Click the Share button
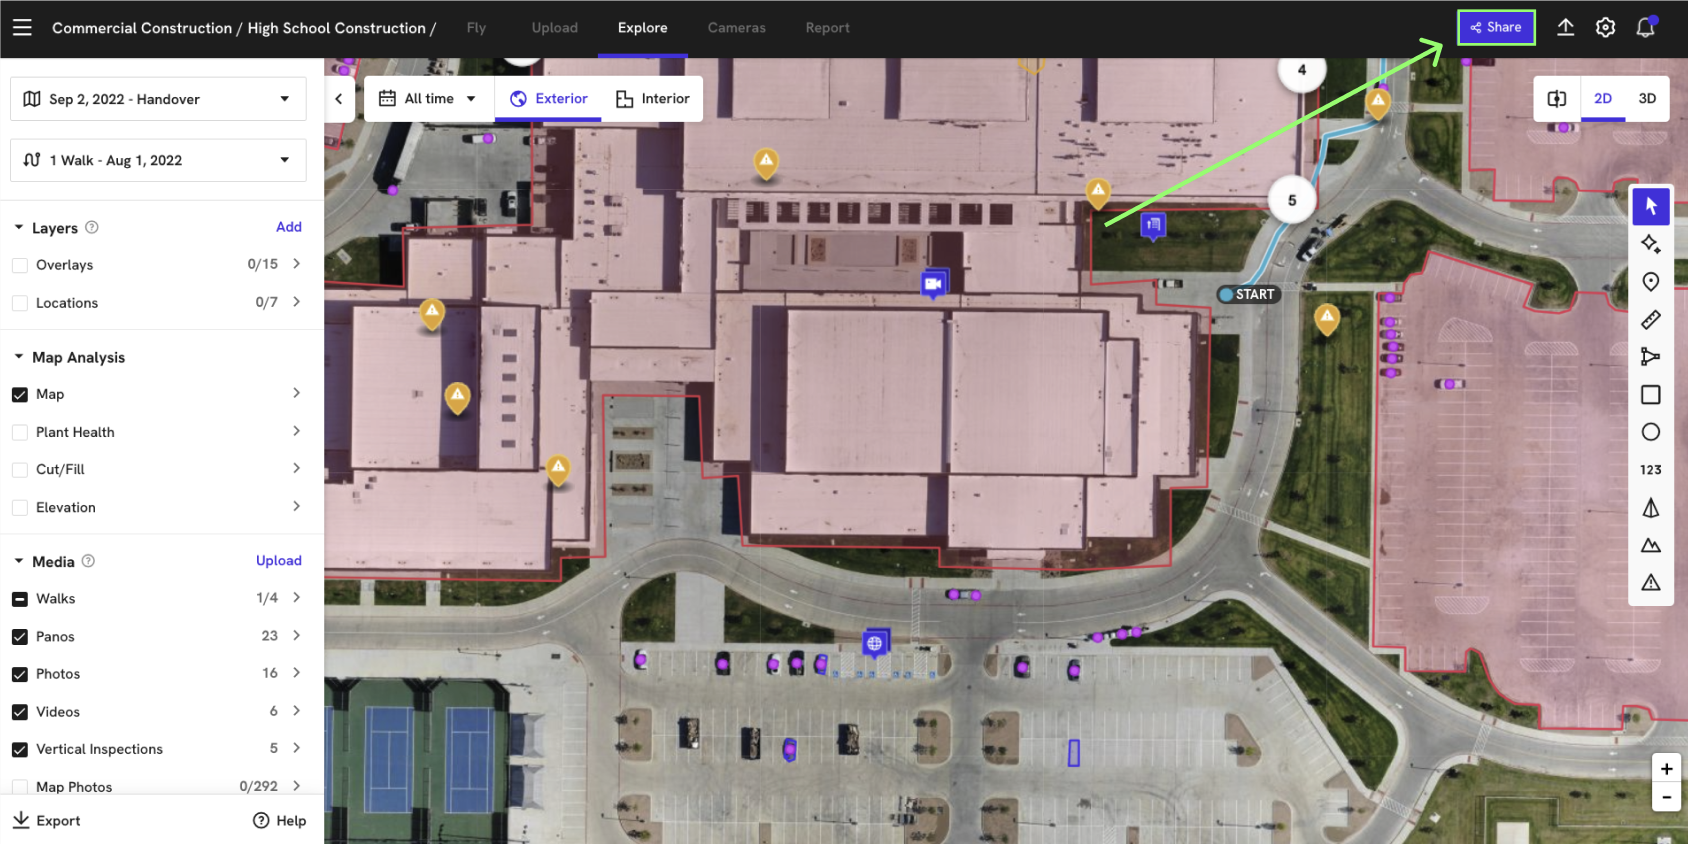 click(x=1495, y=28)
